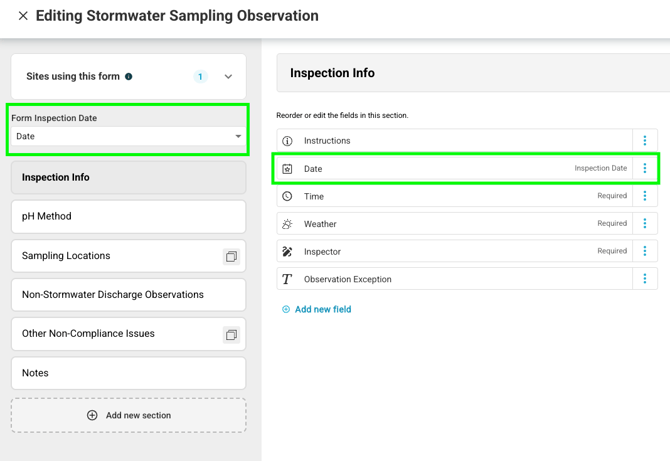670x461 pixels.
Task: Open the three-dot menu for Weather field
Action: [645, 224]
